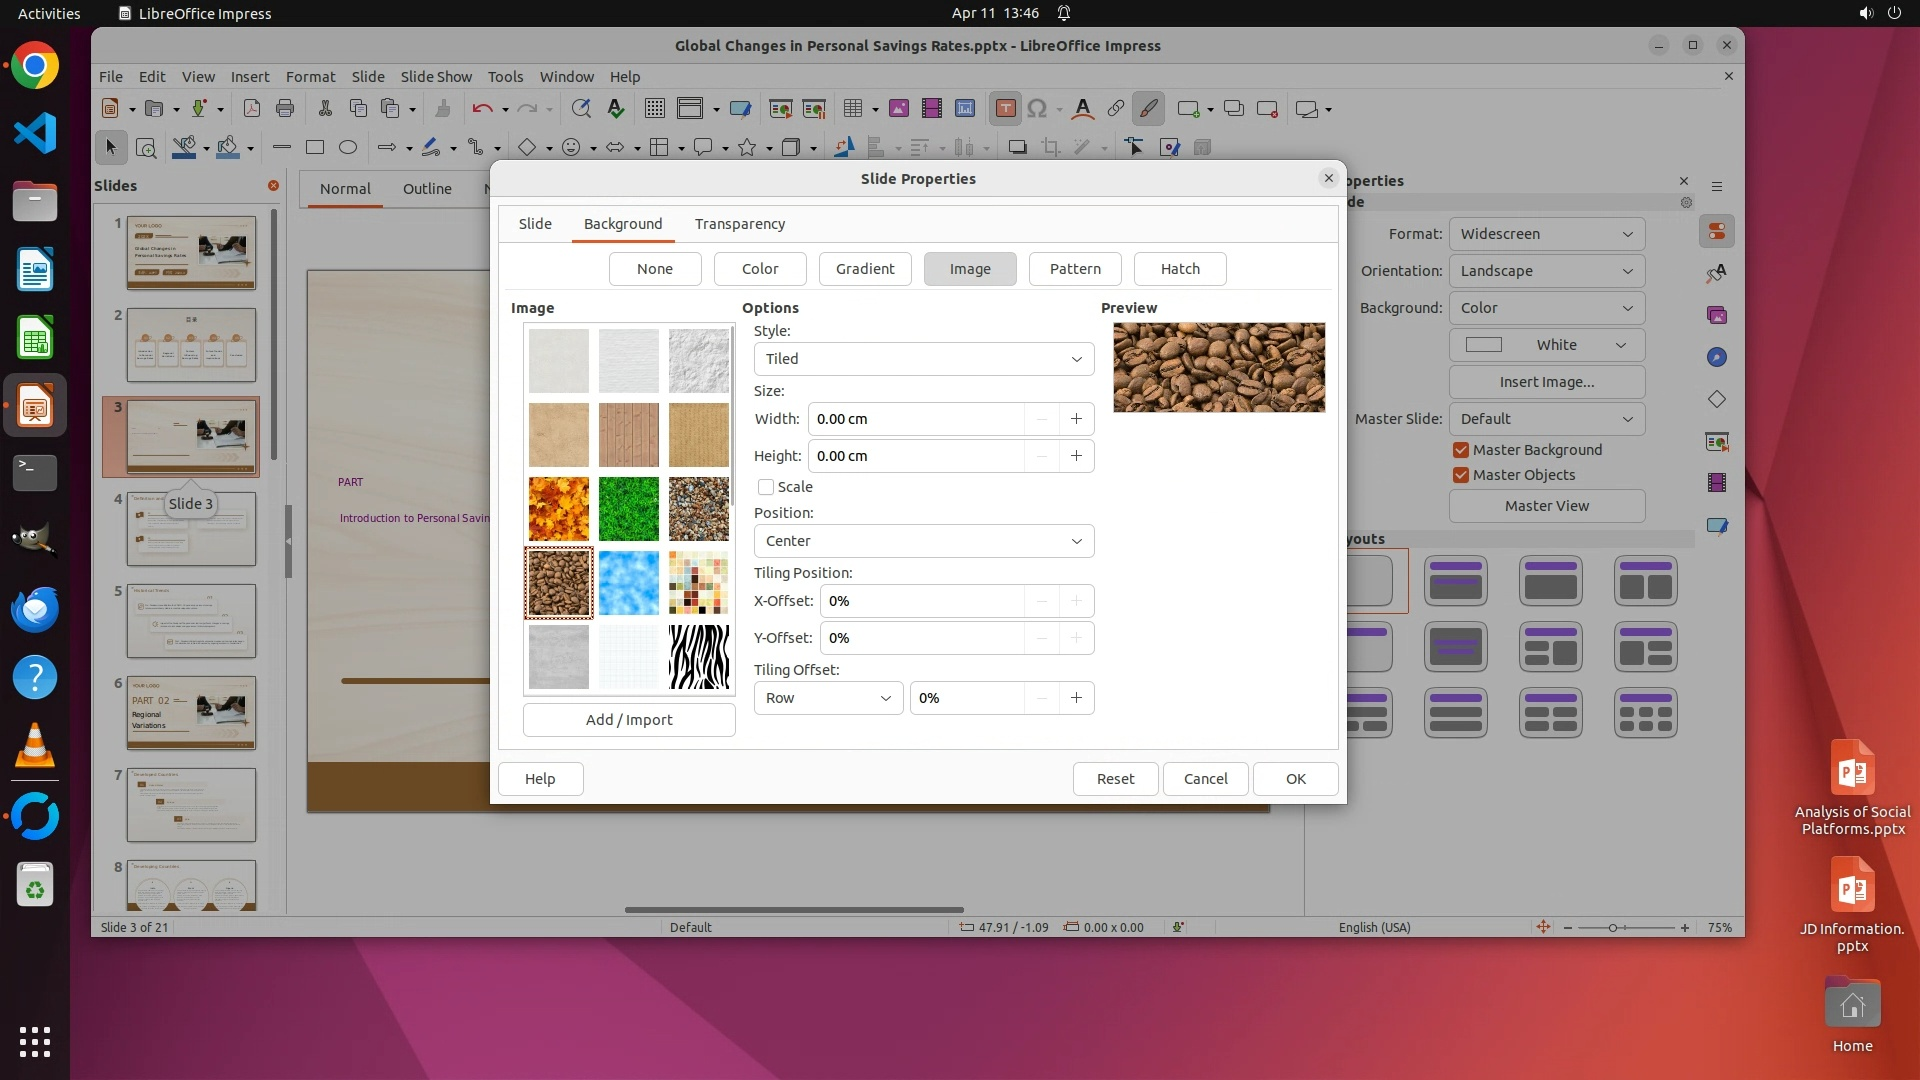Enable the Scale checkbox
This screenshot has height=1080, width=1920.
tap(766, 487)
